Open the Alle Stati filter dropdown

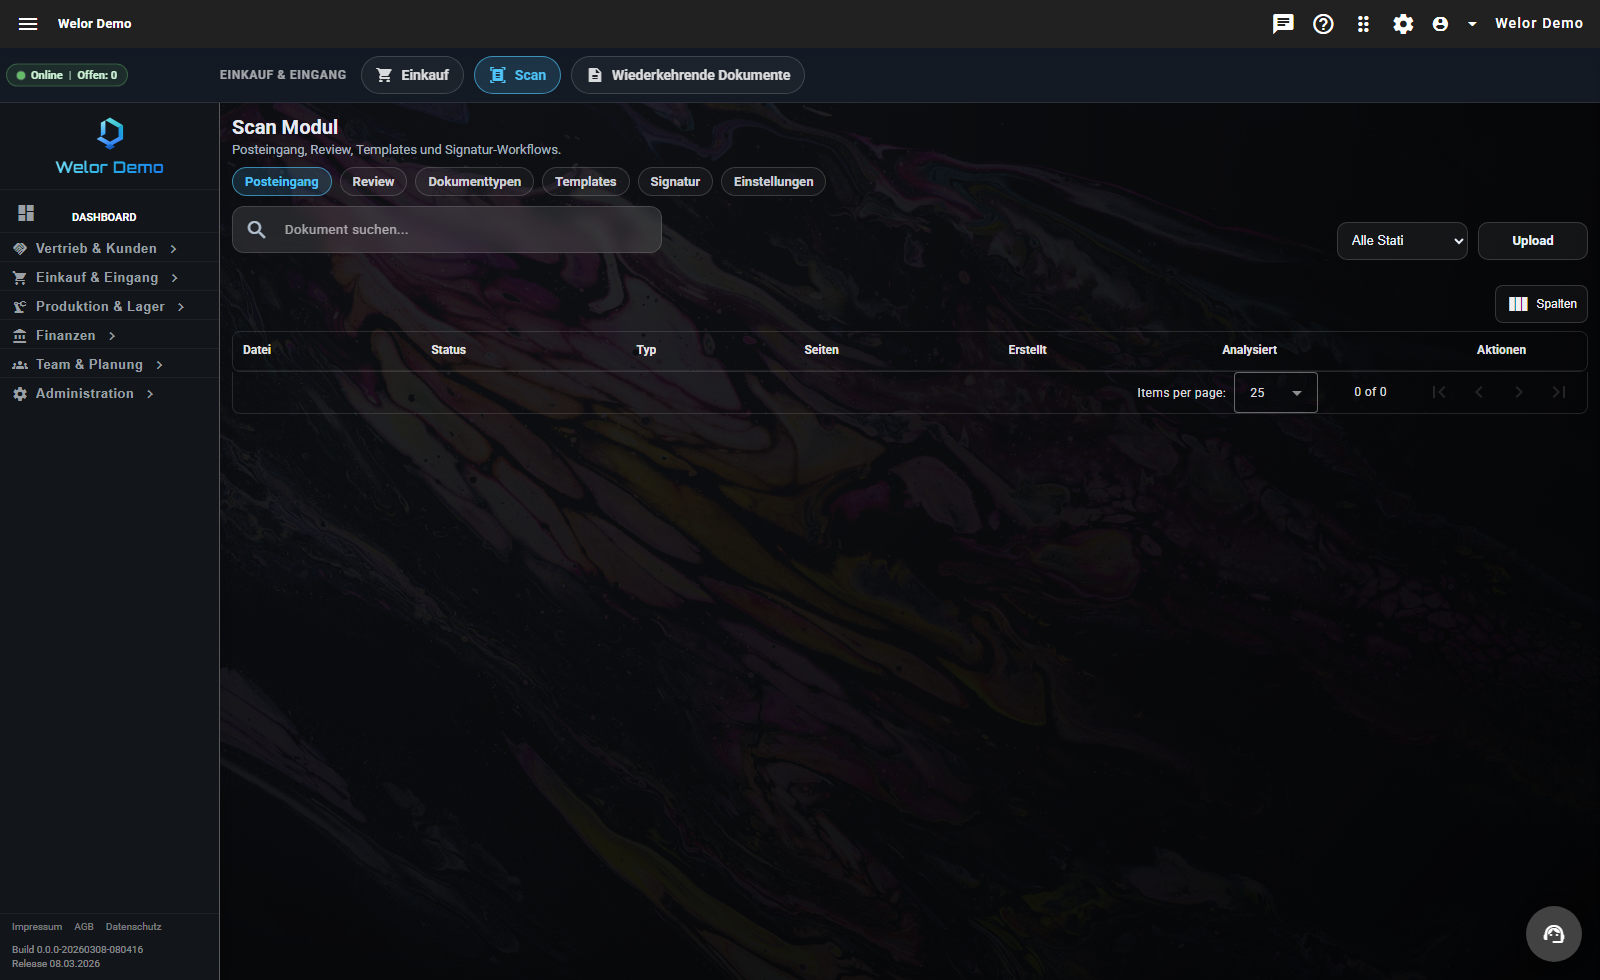point(1401,241)
